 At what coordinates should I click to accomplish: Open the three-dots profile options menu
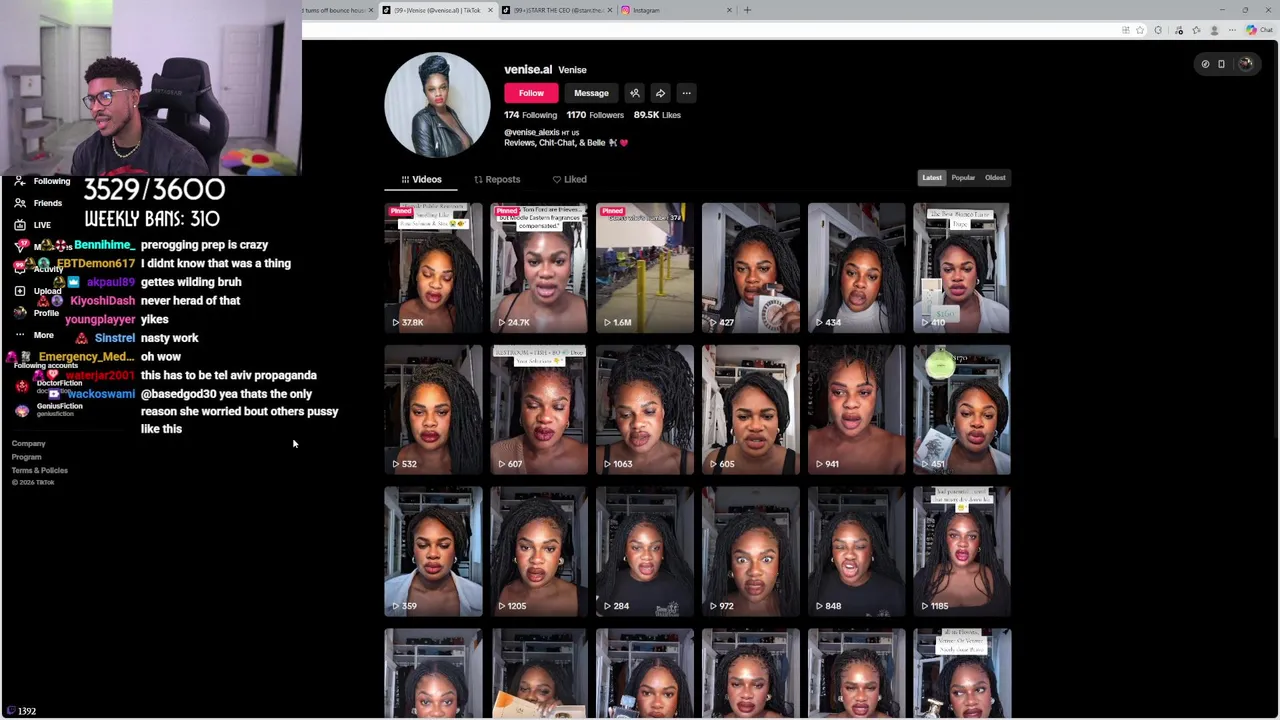pos(686,93)
